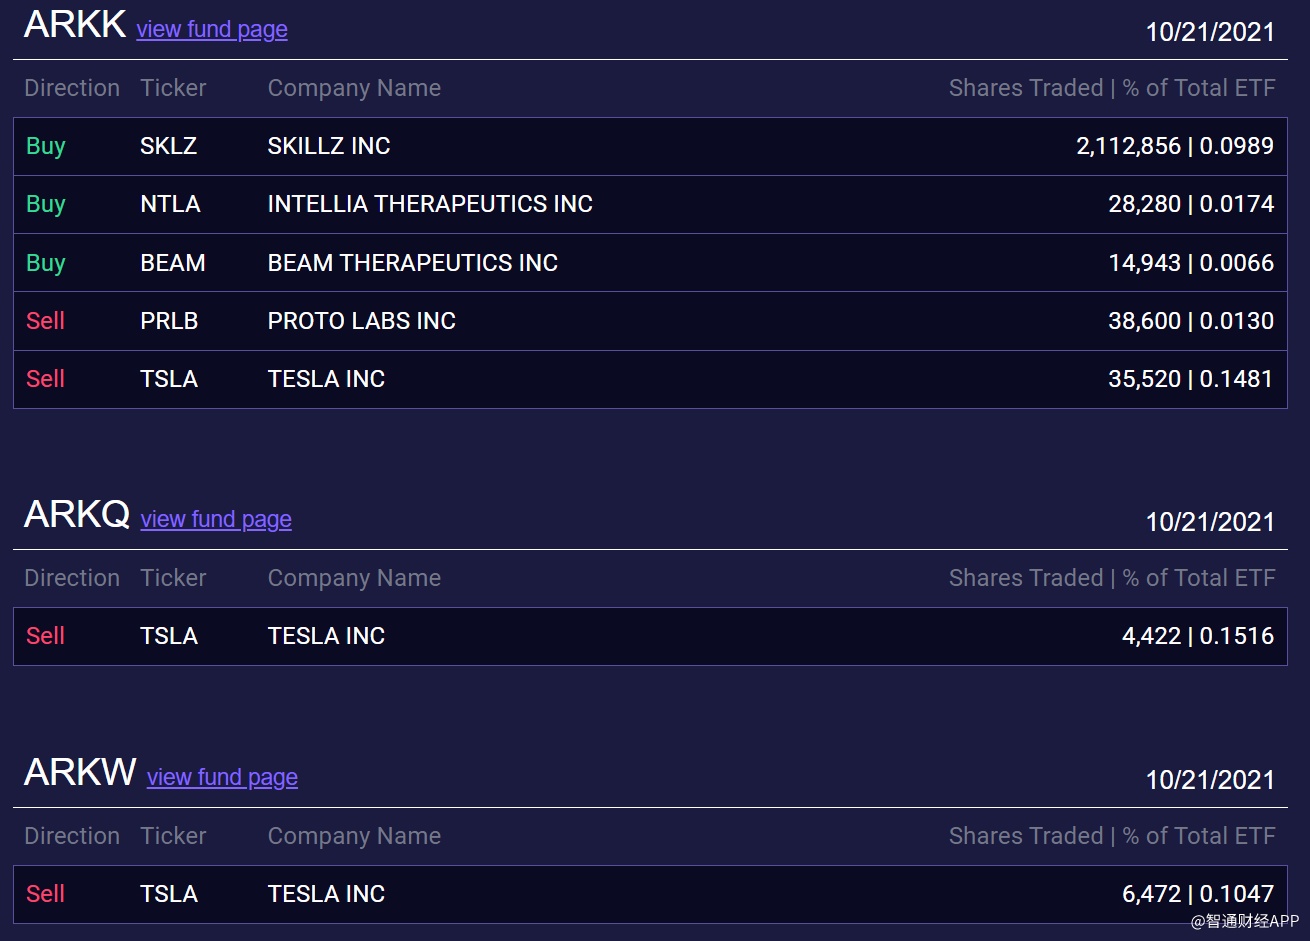Click the Sell label in the PRLB row
Screen dimensions: 1310x941
[45, 321]
